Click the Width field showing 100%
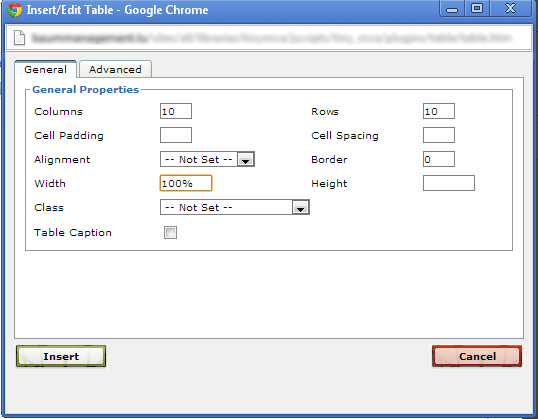The width and height of the screenshot is (538, 419). click(x=186, y=183)
